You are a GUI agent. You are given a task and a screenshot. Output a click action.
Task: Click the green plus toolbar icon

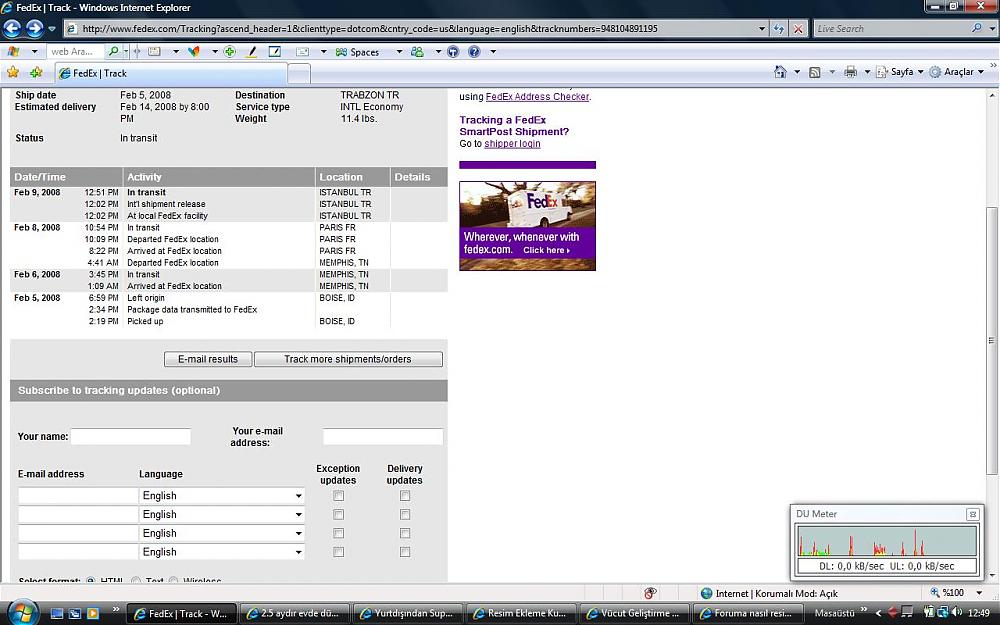click(230, 52)
